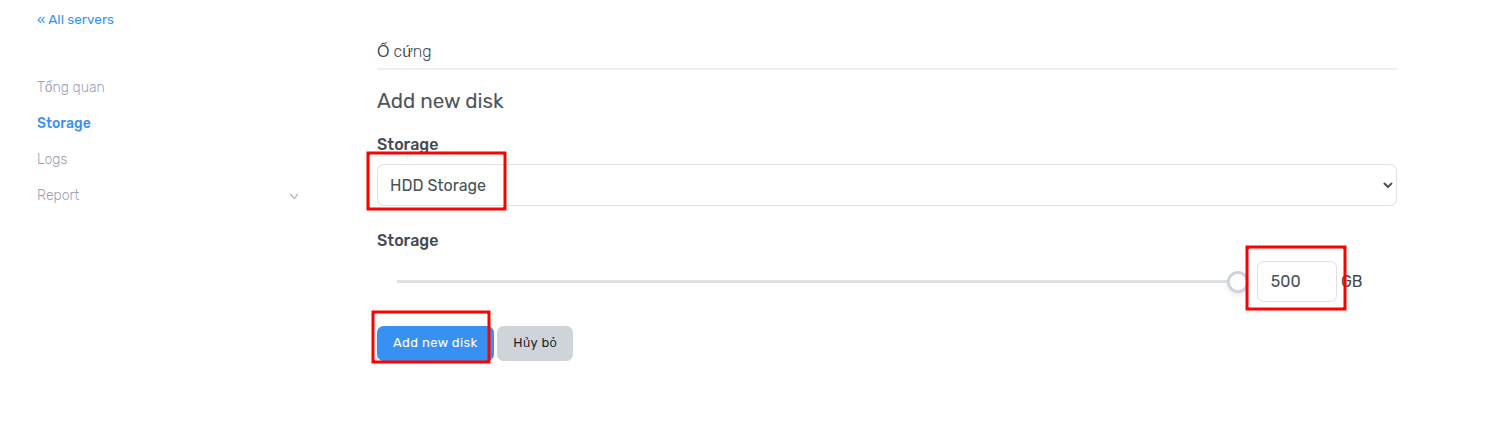Screen dimensions: 1485x429
Task: Click the Report sidebar item
Action: click(x=58, y=195)
